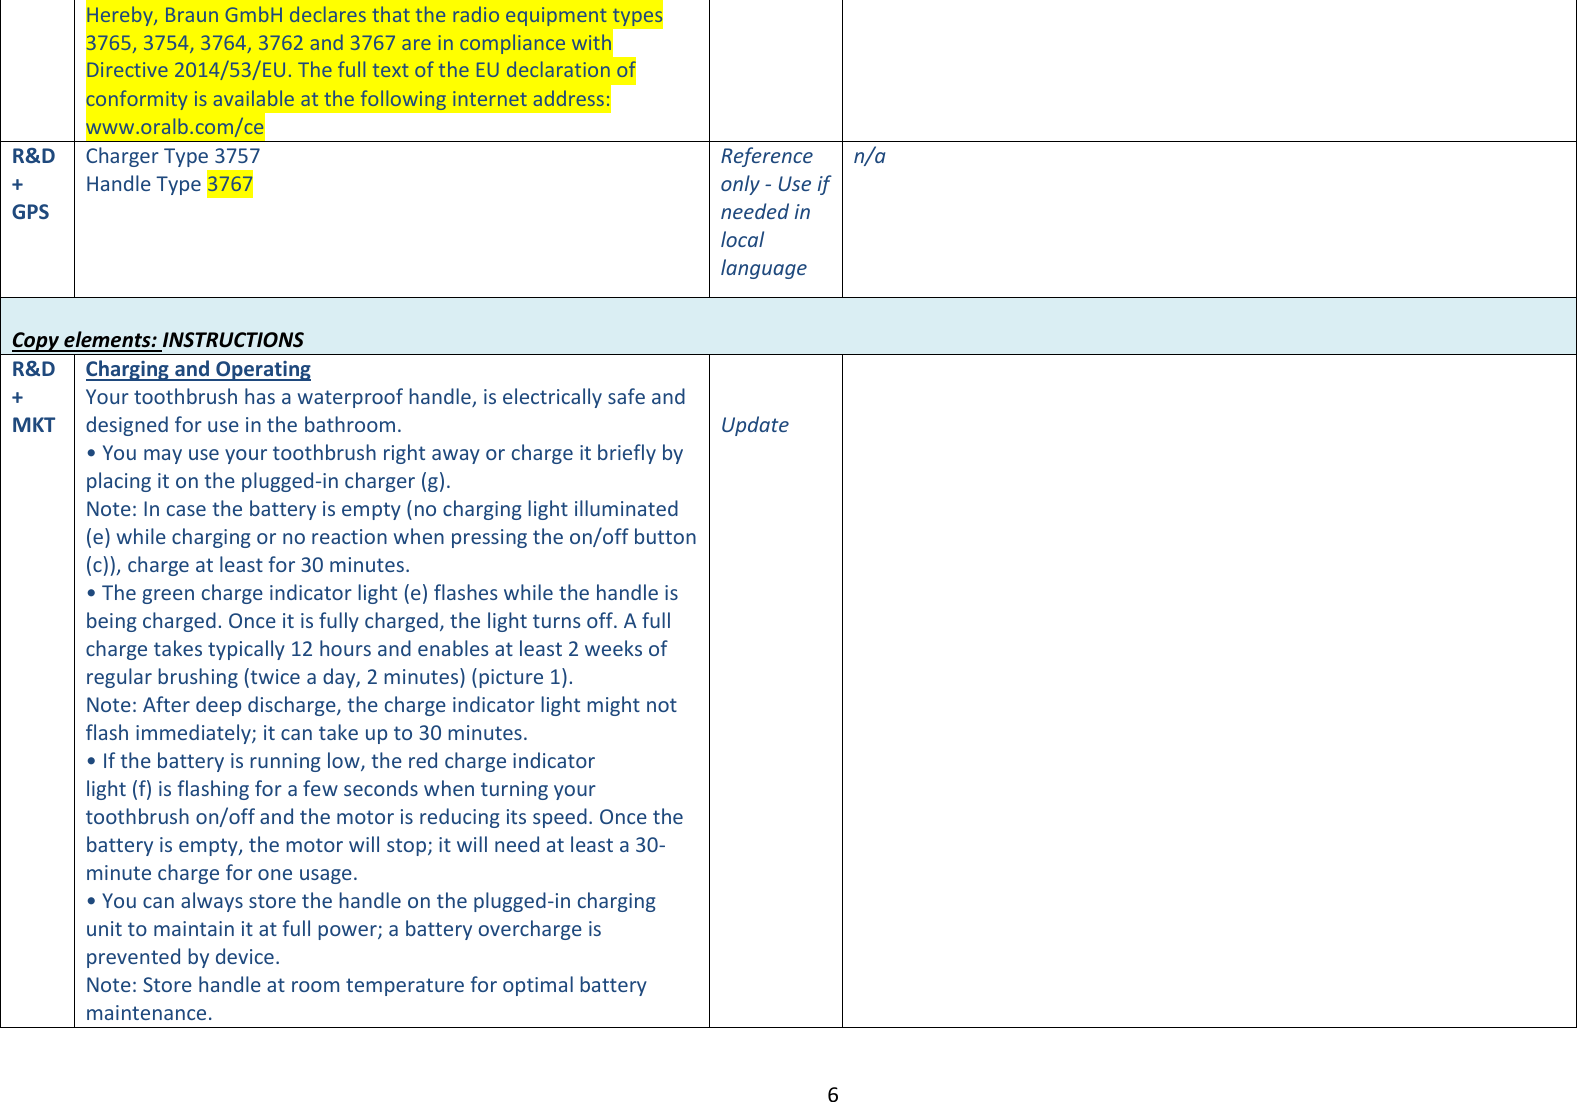The image size is (1577, 1102).
Task: Click 'You can always store the handle' bullet
Action: [371, 901]
